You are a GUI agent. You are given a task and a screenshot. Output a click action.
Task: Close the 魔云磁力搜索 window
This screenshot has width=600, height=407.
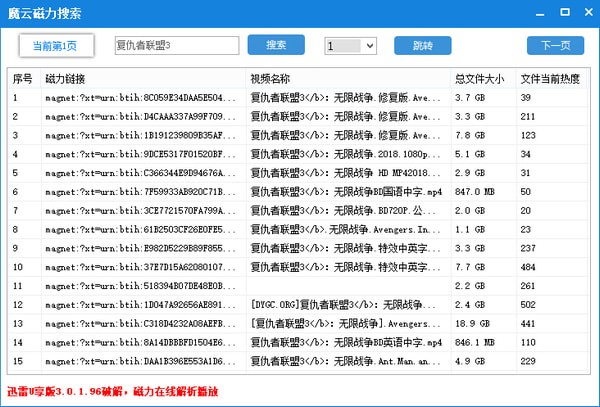pos(589,12)
